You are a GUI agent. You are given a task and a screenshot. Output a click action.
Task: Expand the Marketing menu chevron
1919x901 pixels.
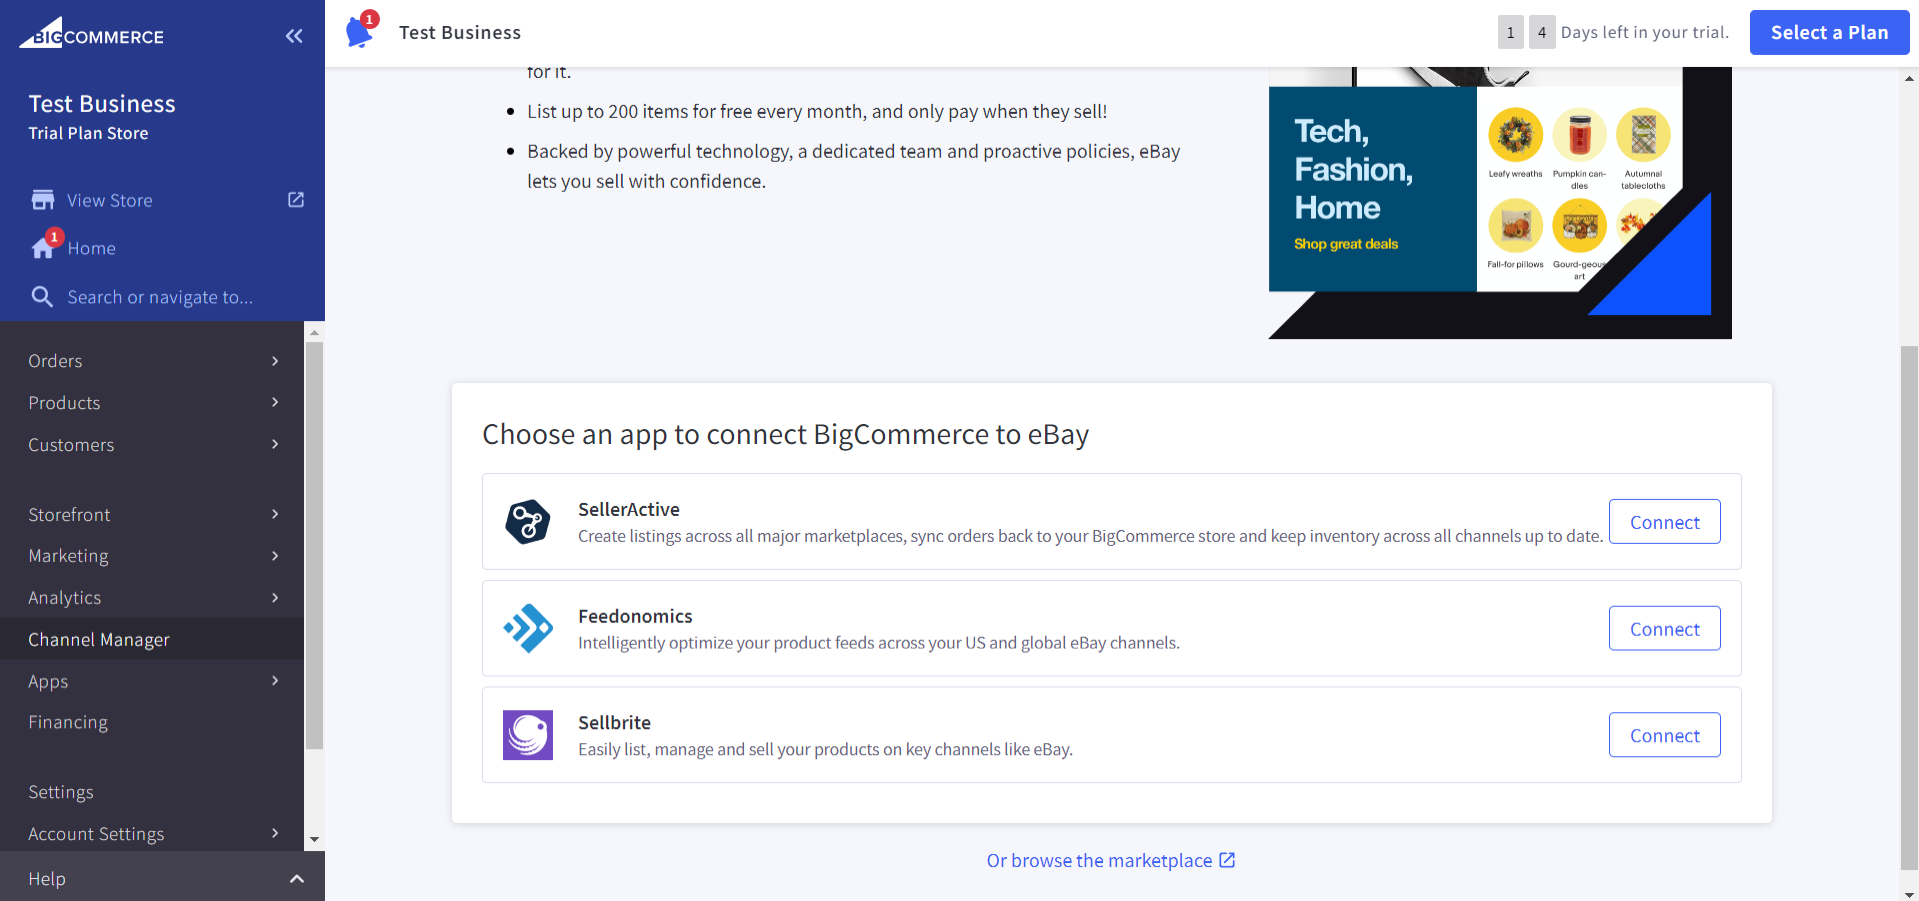click(x=275, y=556)
